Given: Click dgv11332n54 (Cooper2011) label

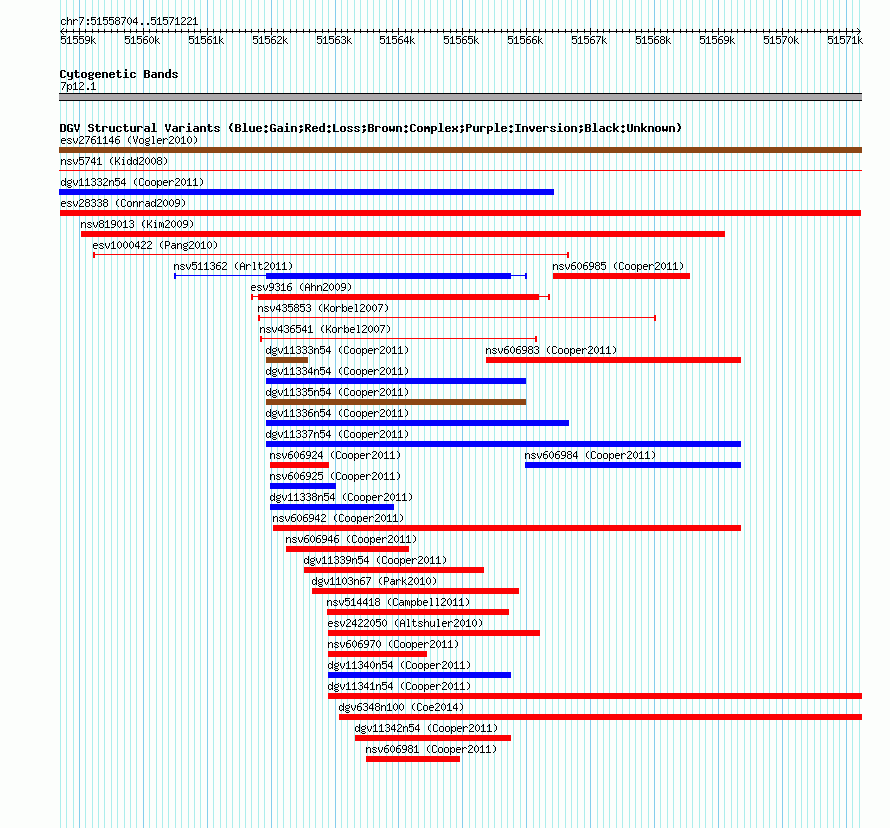Looking at the screenshot, I should [x=132, y=182].
